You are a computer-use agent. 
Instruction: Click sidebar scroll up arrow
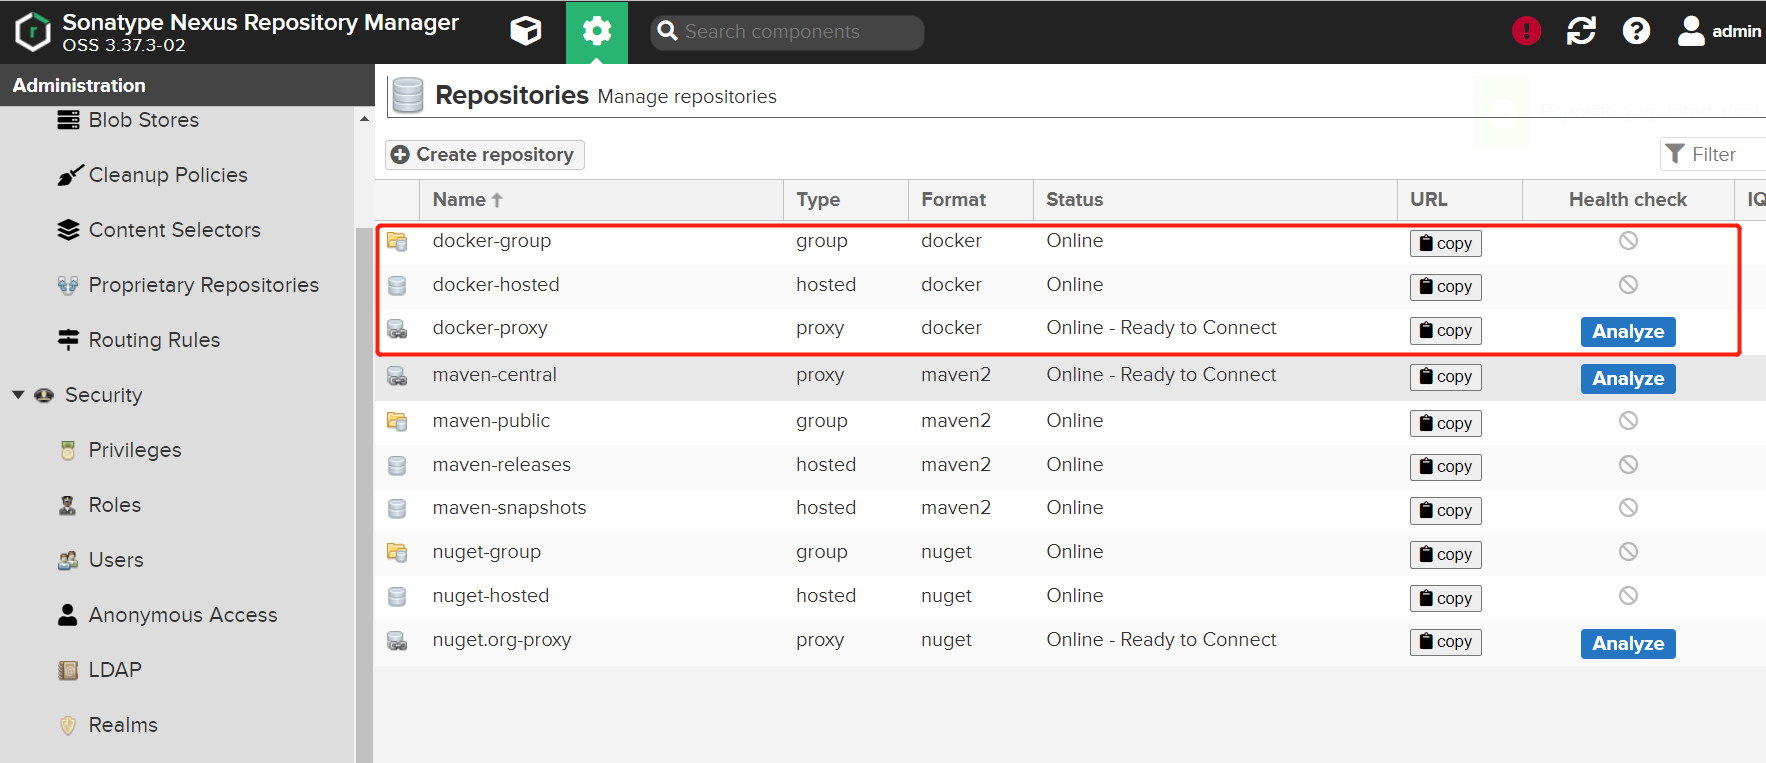coord(364,118)
